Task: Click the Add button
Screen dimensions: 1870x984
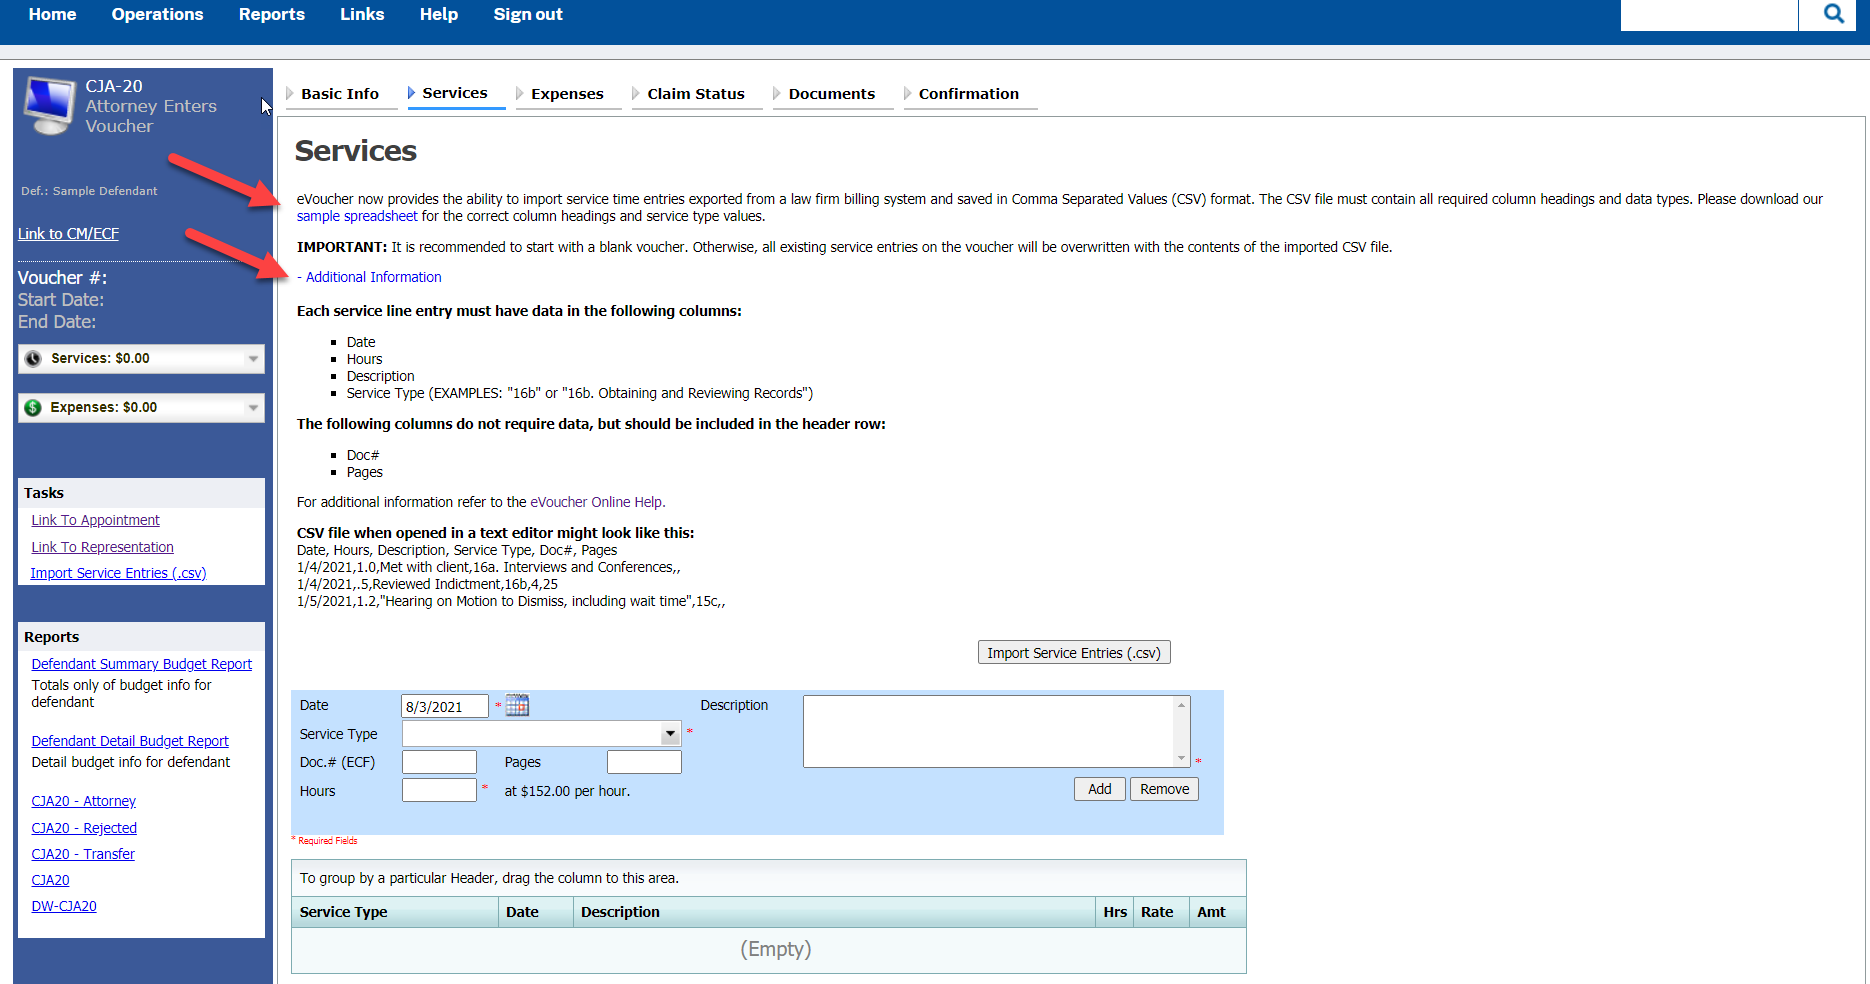Action: pos(1099,789)
